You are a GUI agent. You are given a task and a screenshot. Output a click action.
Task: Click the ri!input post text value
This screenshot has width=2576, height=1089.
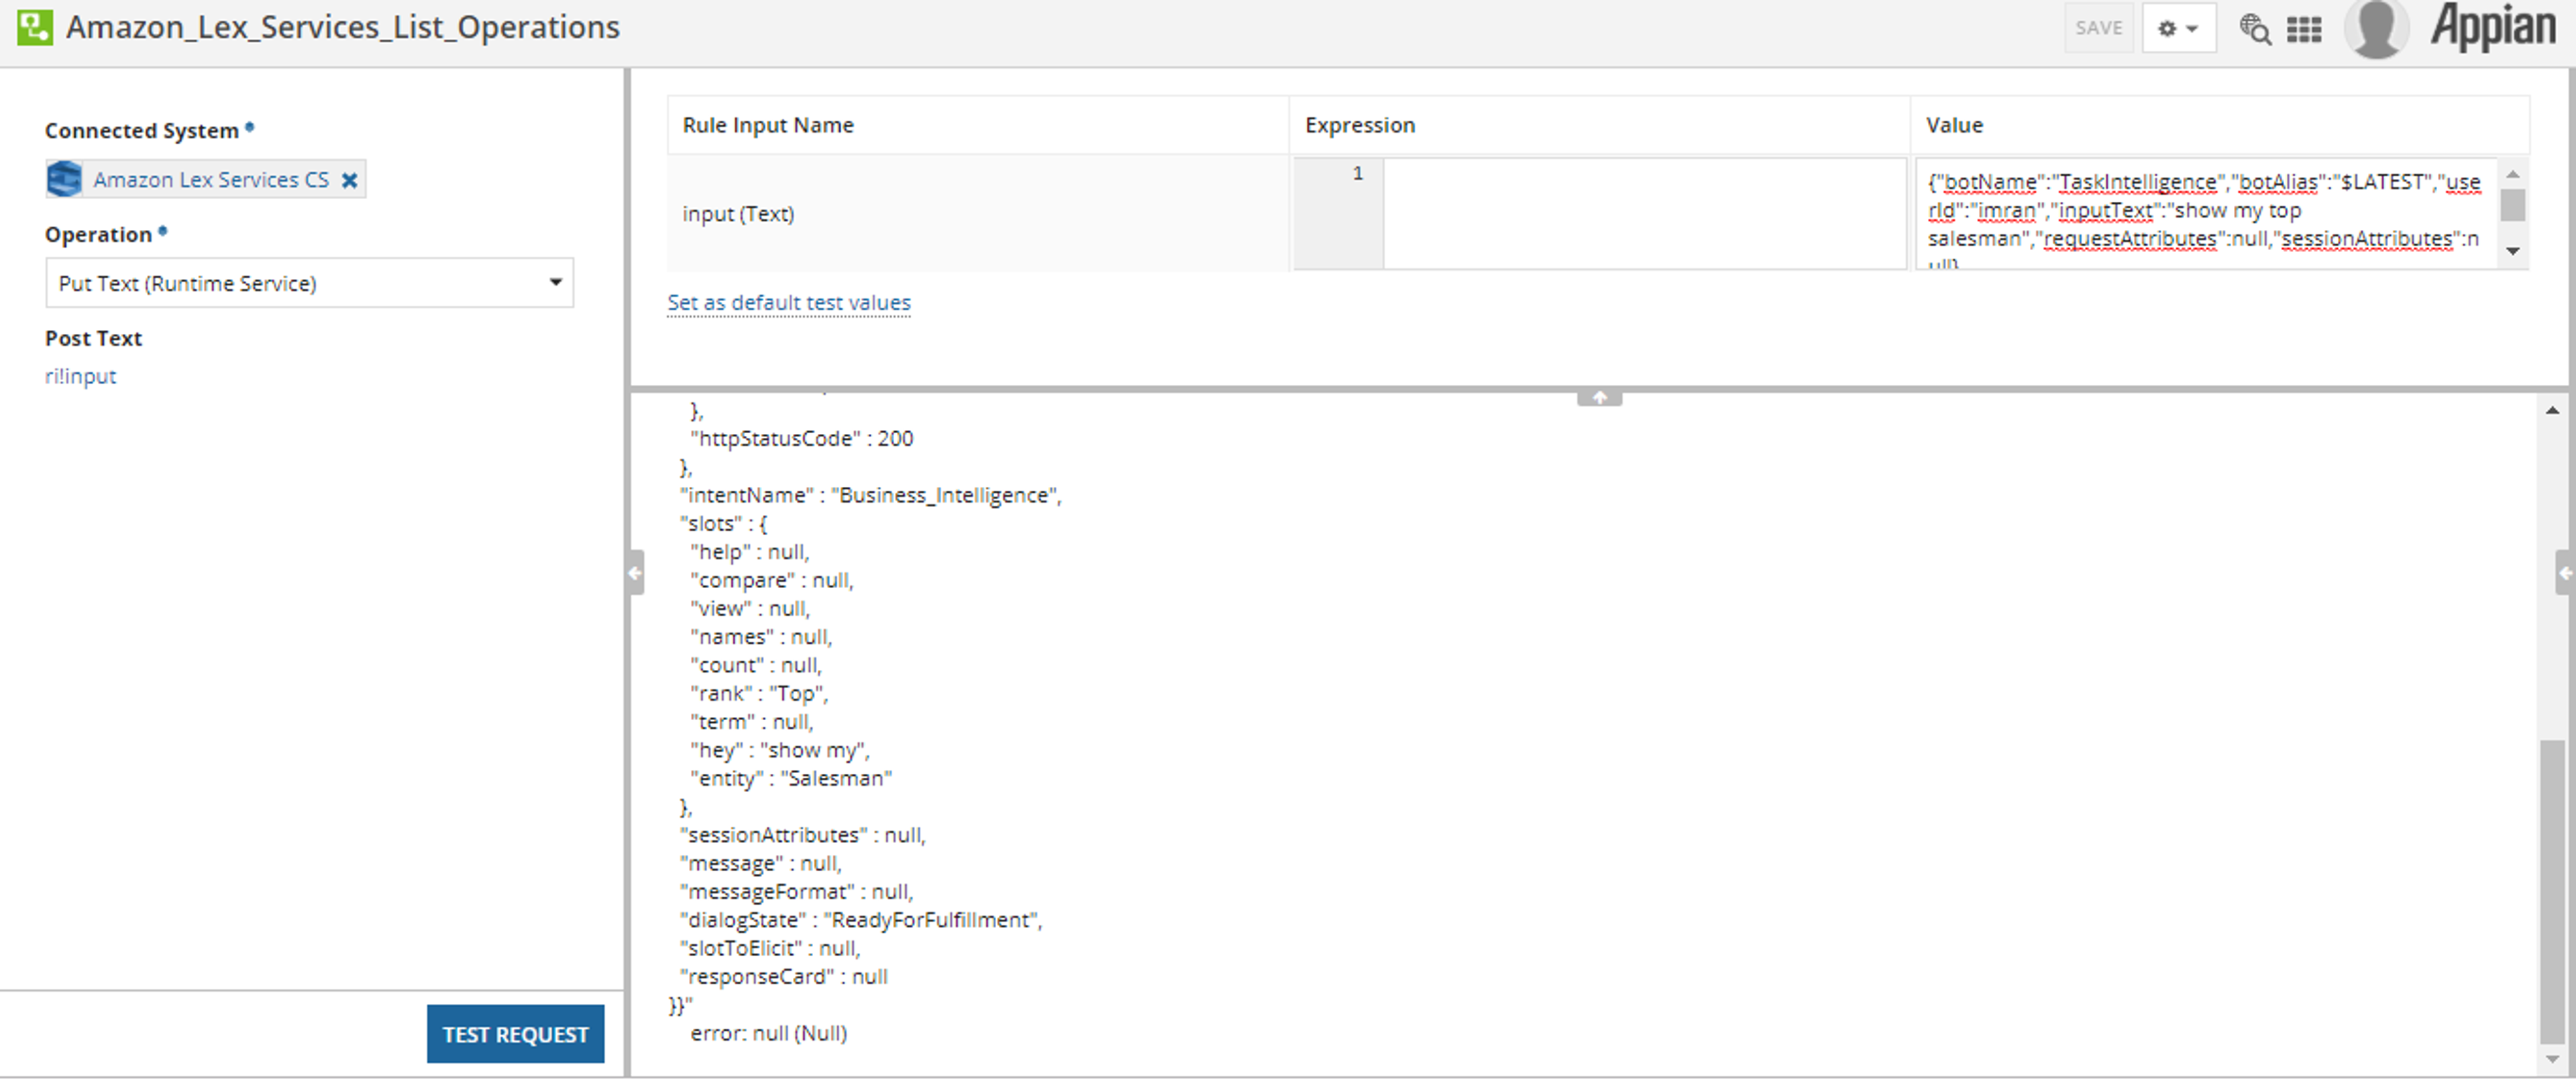tap(80, 377)
